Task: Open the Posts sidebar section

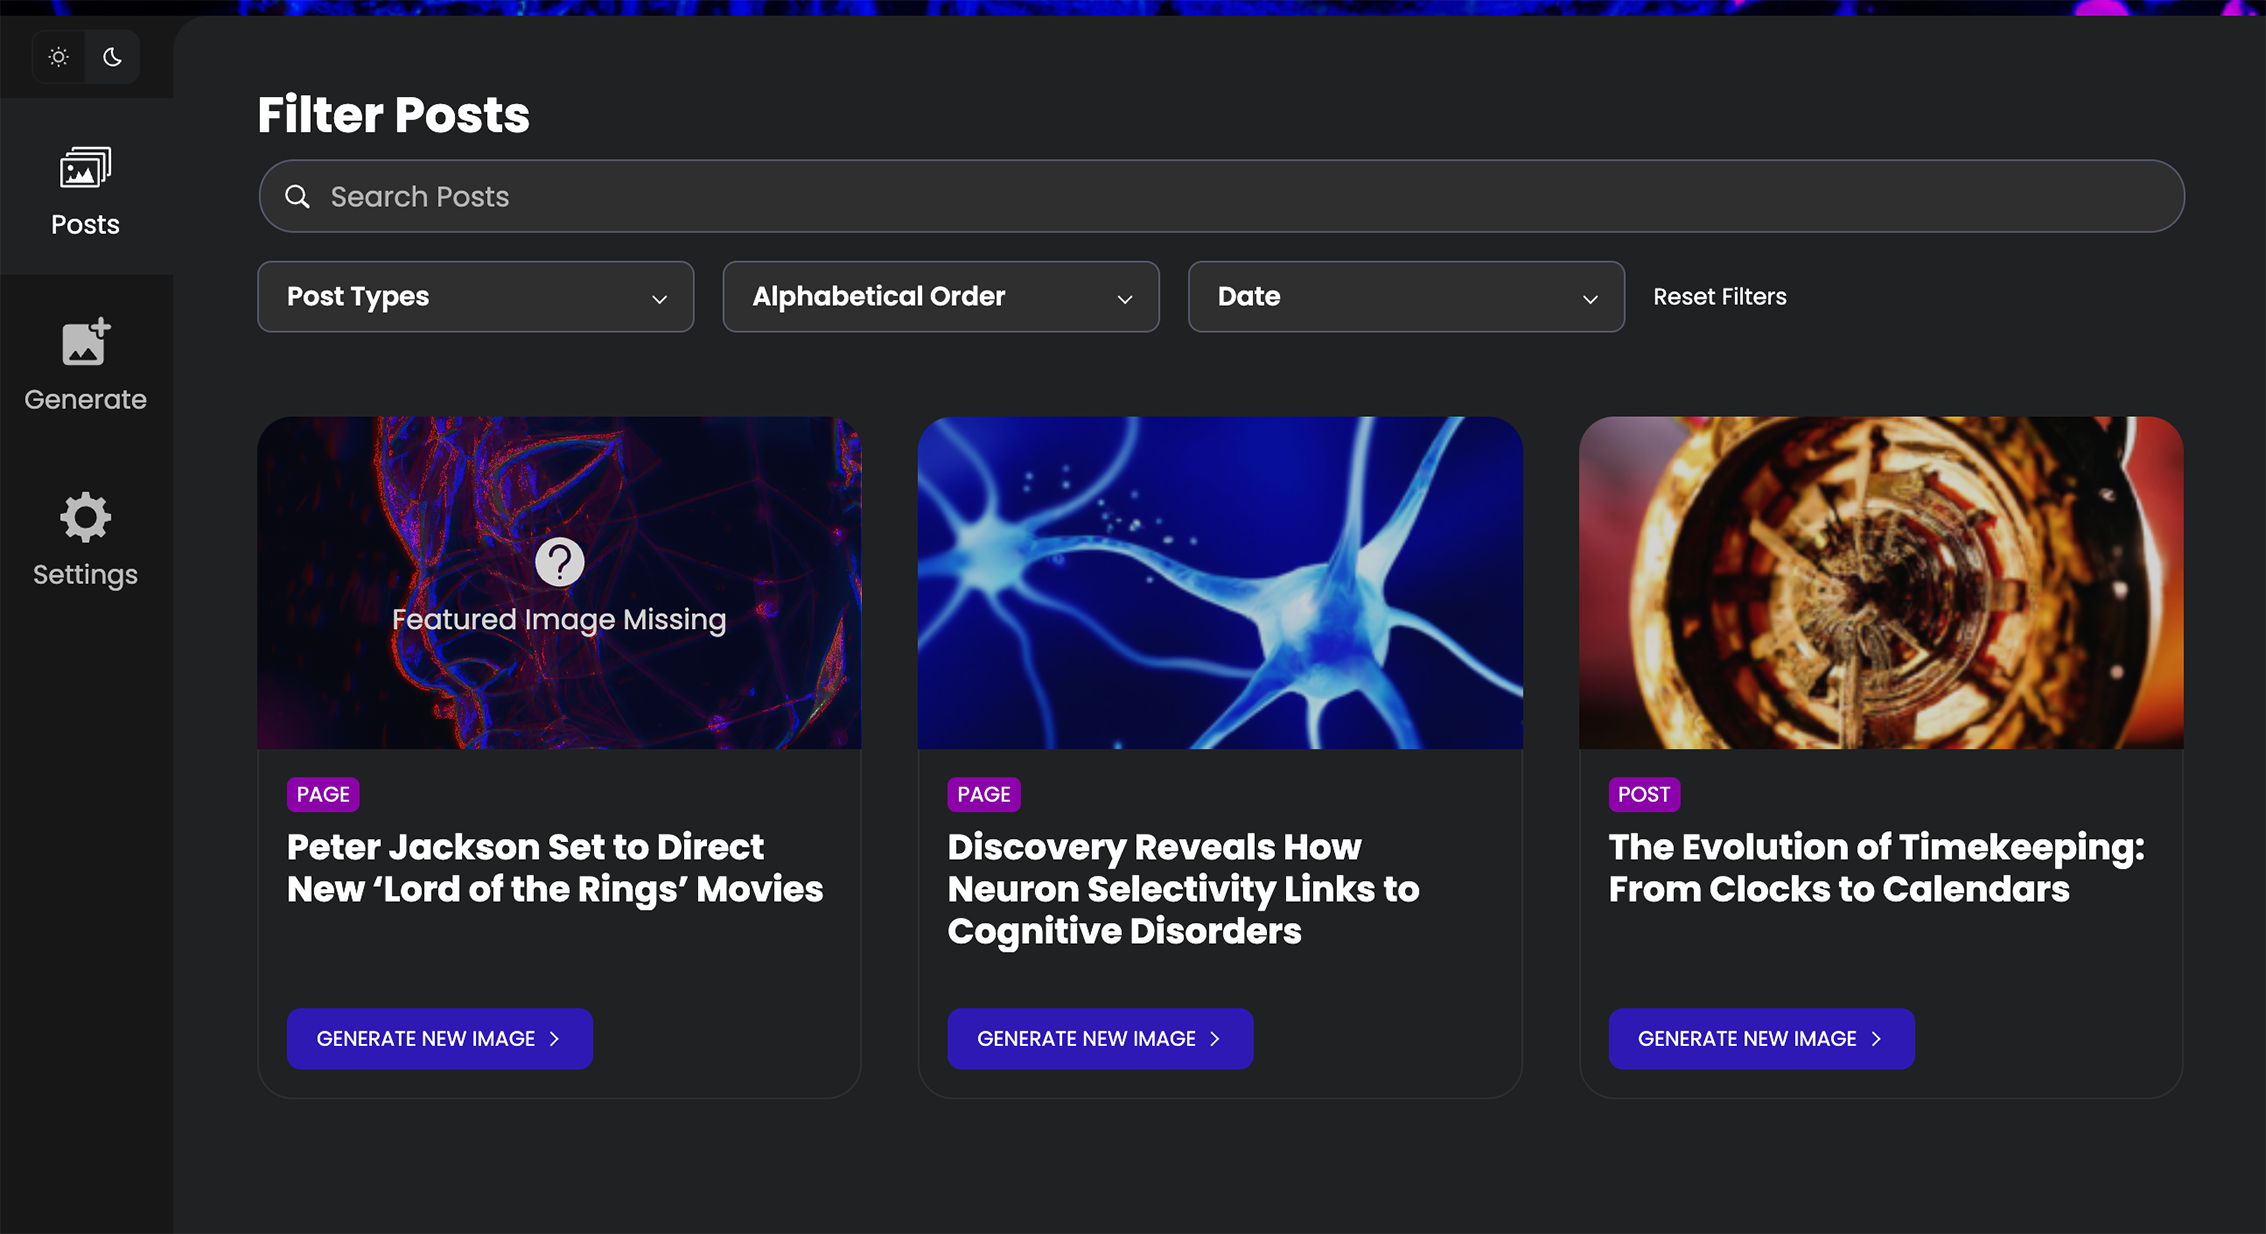Action: pos(85,190)
